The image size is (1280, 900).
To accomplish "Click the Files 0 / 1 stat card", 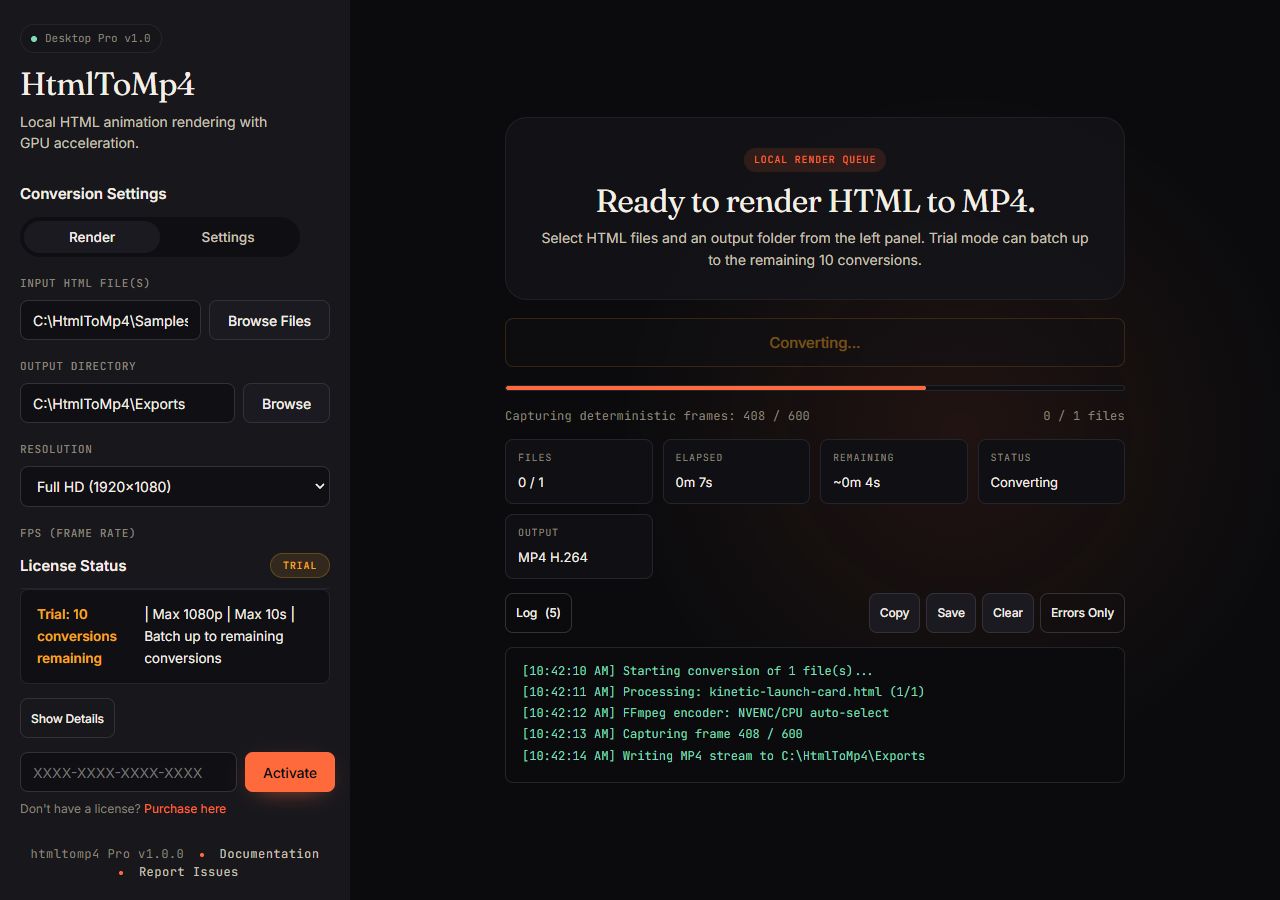I will [x=579, y=471].
